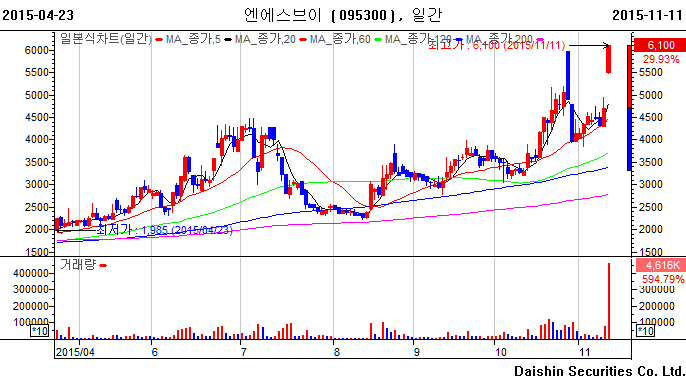Image resolution: width=686 pixels, height=383 pixels.
Task: Select the MA_종가,200 legend entry
Action: pos(499,39)
